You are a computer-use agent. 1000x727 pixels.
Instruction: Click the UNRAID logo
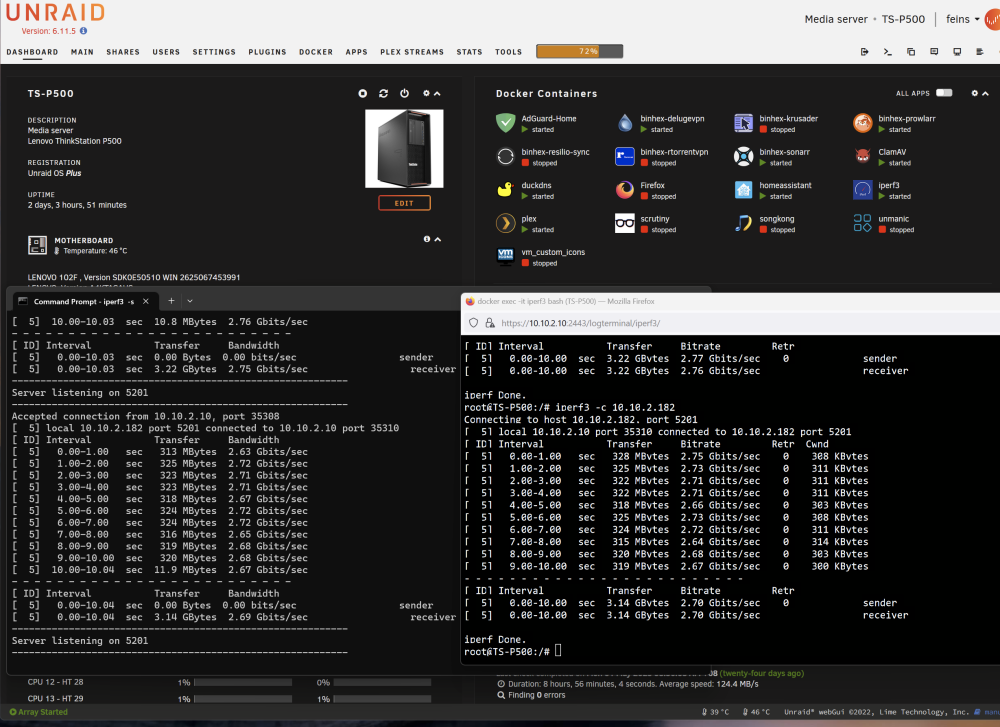[x=55, y=12]
